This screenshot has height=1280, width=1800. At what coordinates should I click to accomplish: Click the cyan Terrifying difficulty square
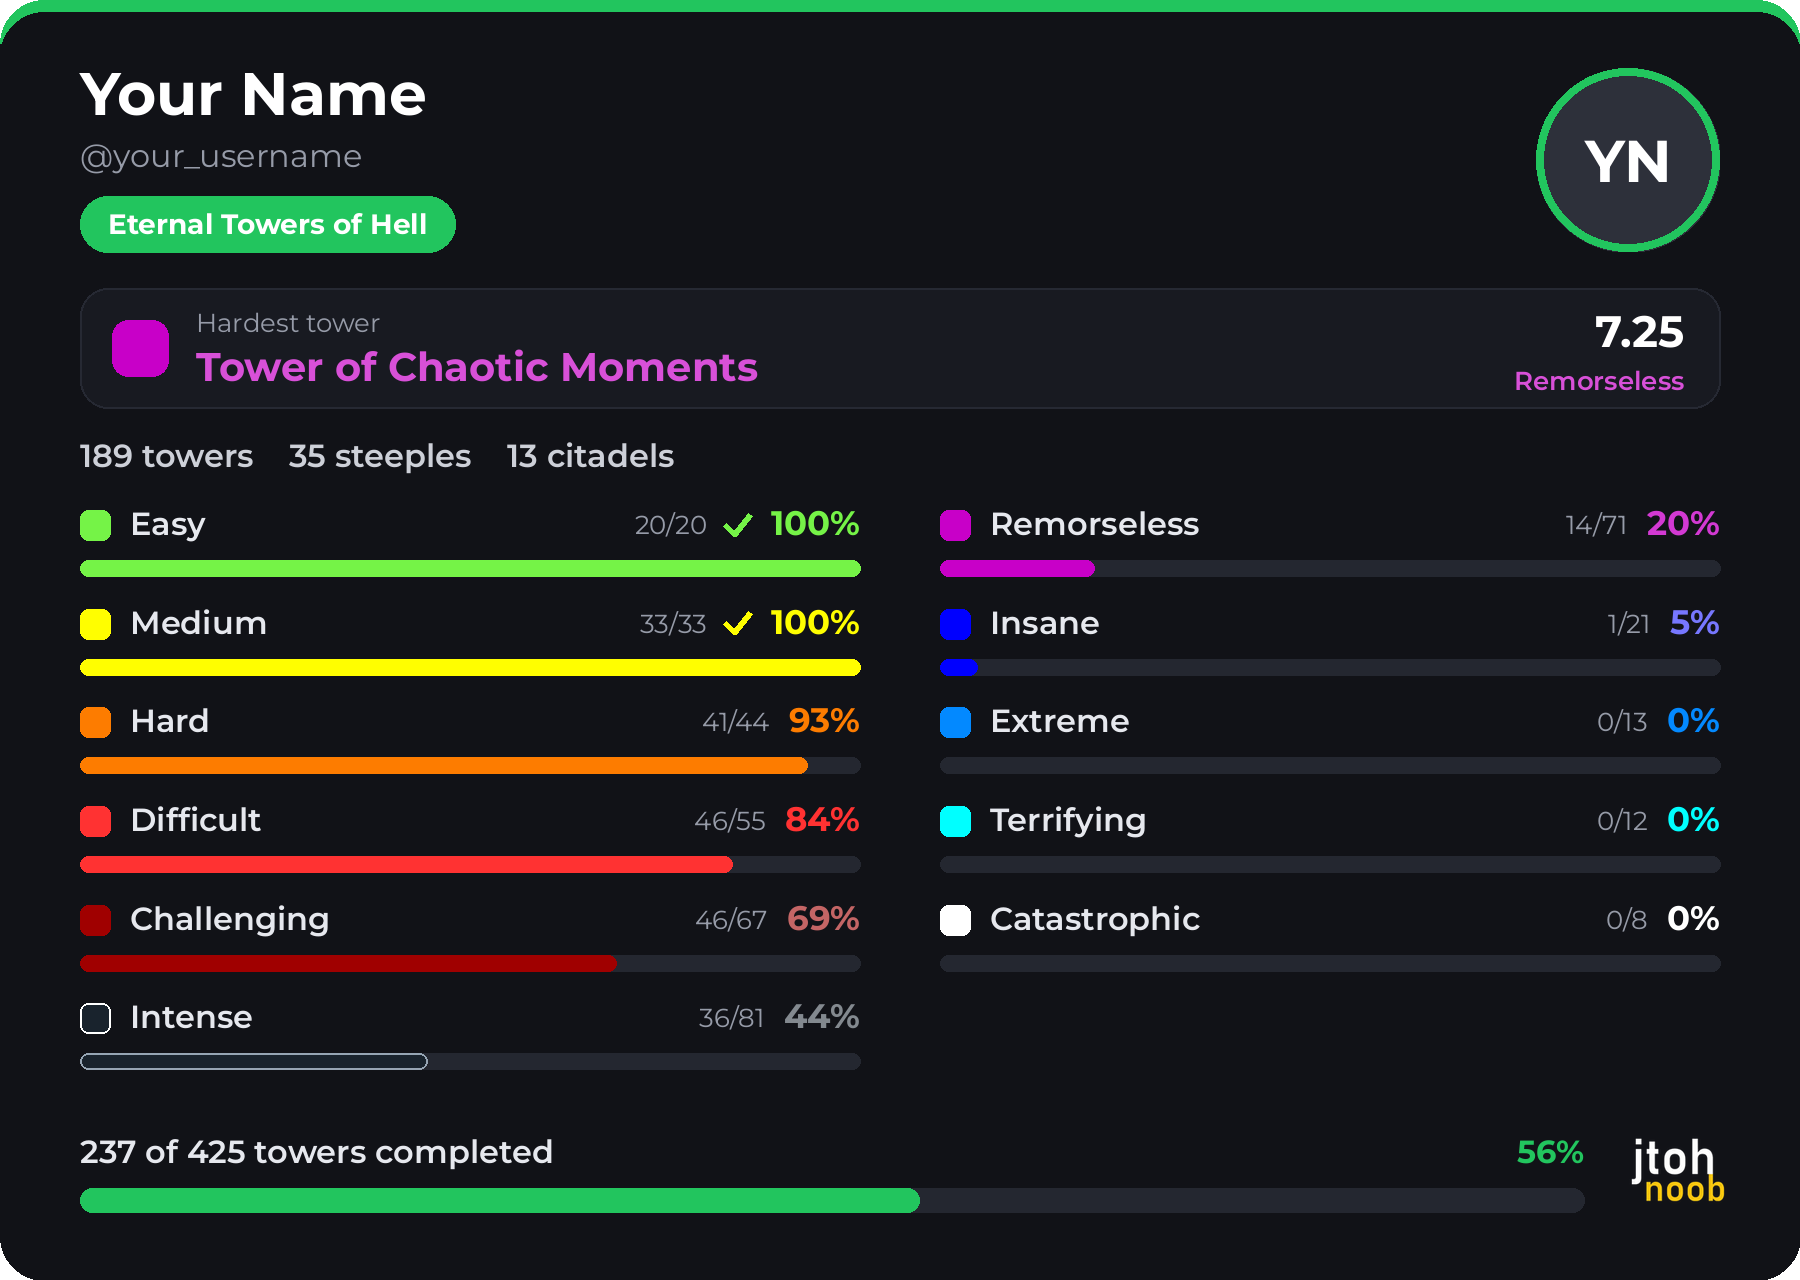click(x=956, y=821)
